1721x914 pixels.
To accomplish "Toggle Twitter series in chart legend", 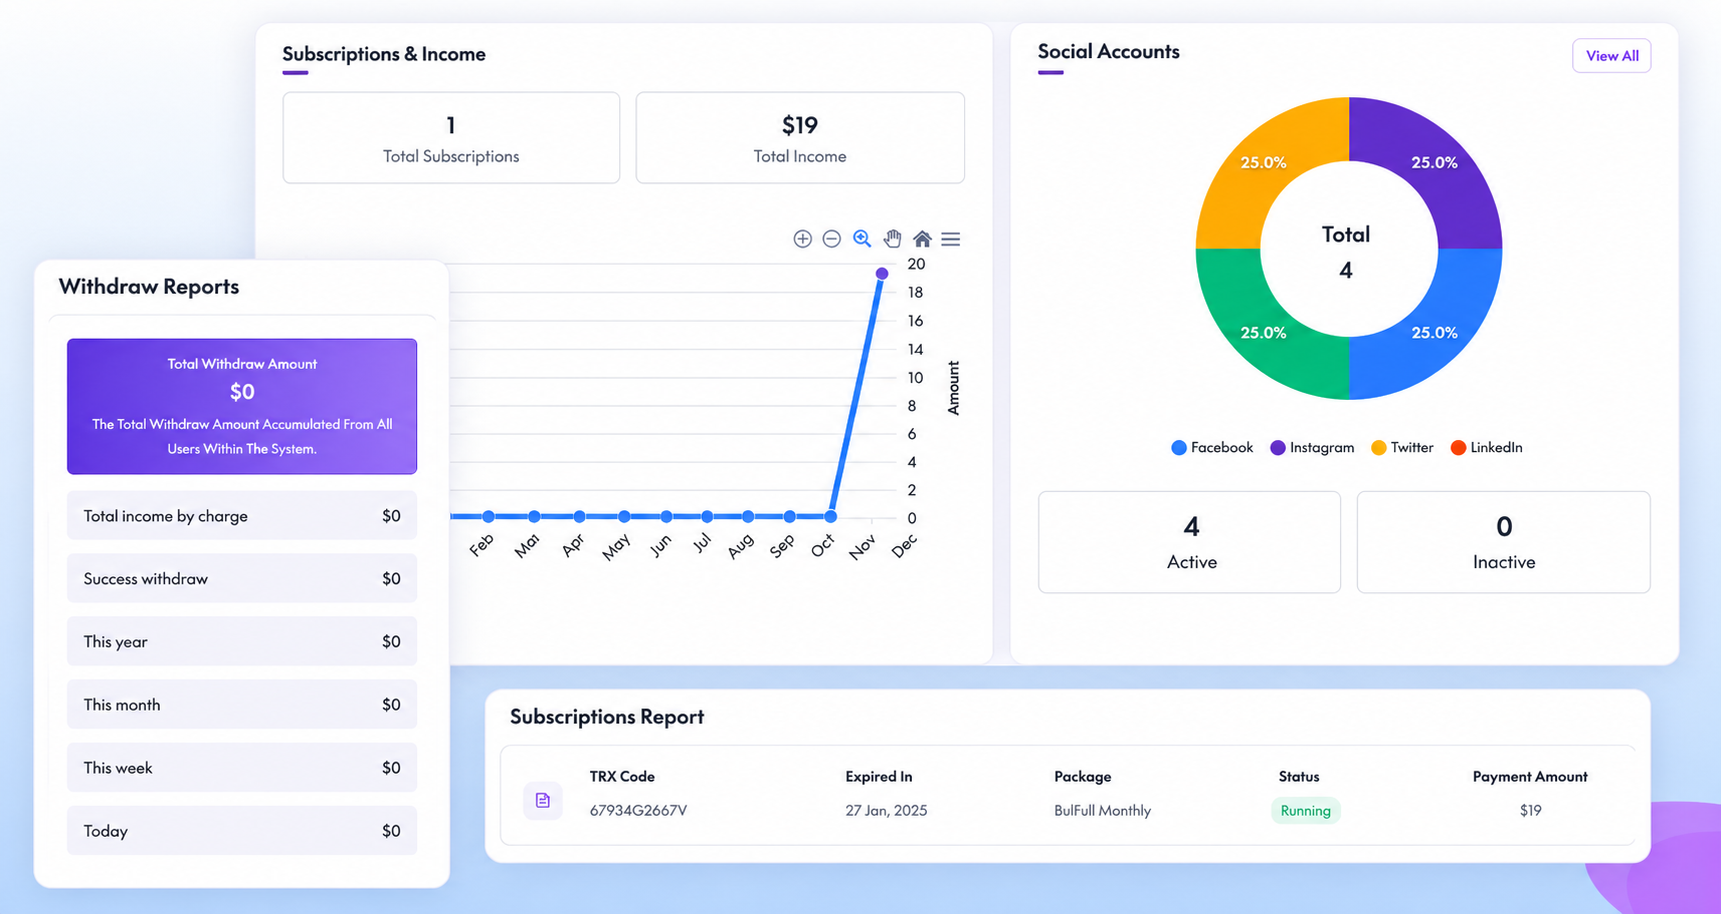I will pyautogui.click(x=1401, y=448).
